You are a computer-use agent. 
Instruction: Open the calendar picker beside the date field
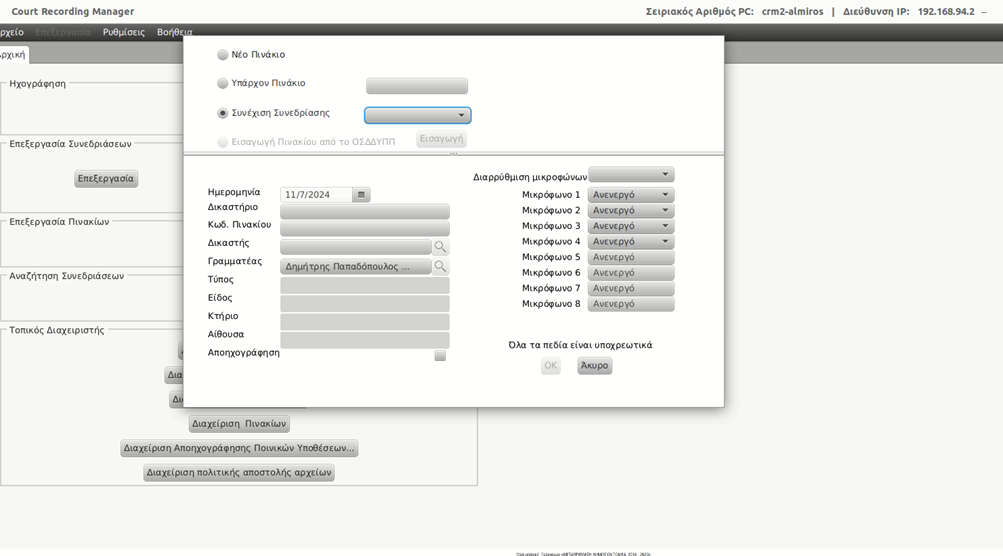pos(361,195)
